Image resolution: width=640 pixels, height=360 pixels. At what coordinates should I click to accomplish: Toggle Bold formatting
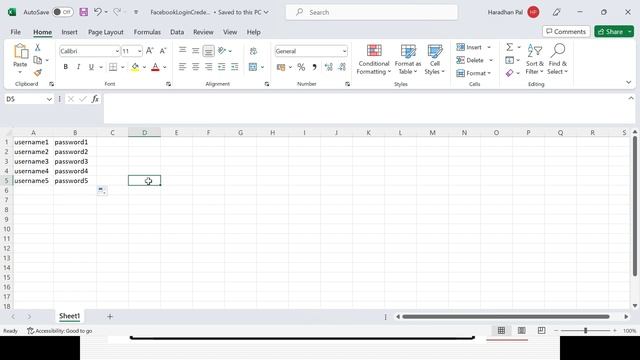(65, 67)
